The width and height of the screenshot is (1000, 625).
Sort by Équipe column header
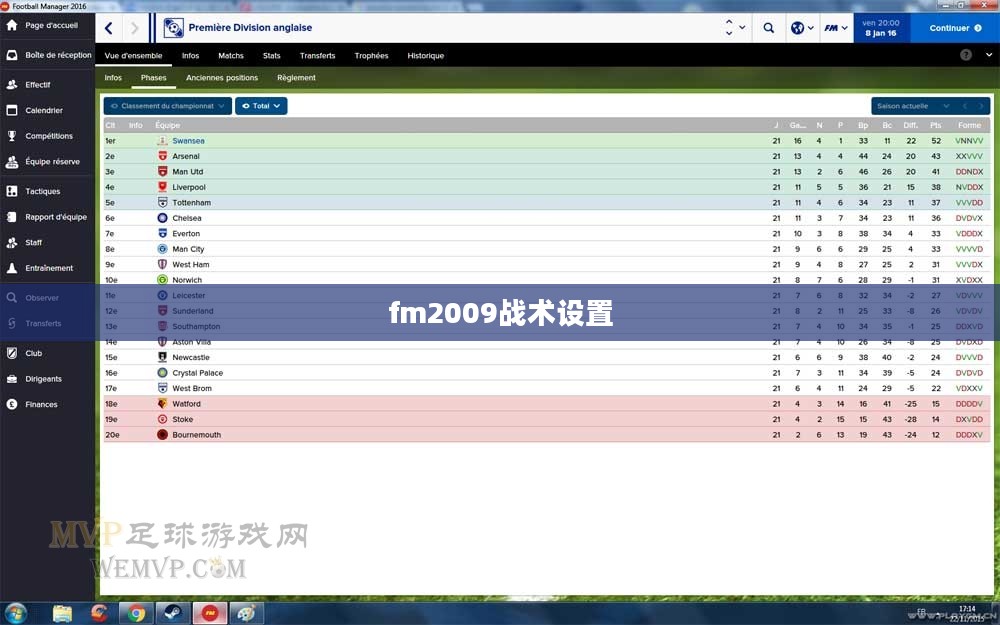point(168,125)
